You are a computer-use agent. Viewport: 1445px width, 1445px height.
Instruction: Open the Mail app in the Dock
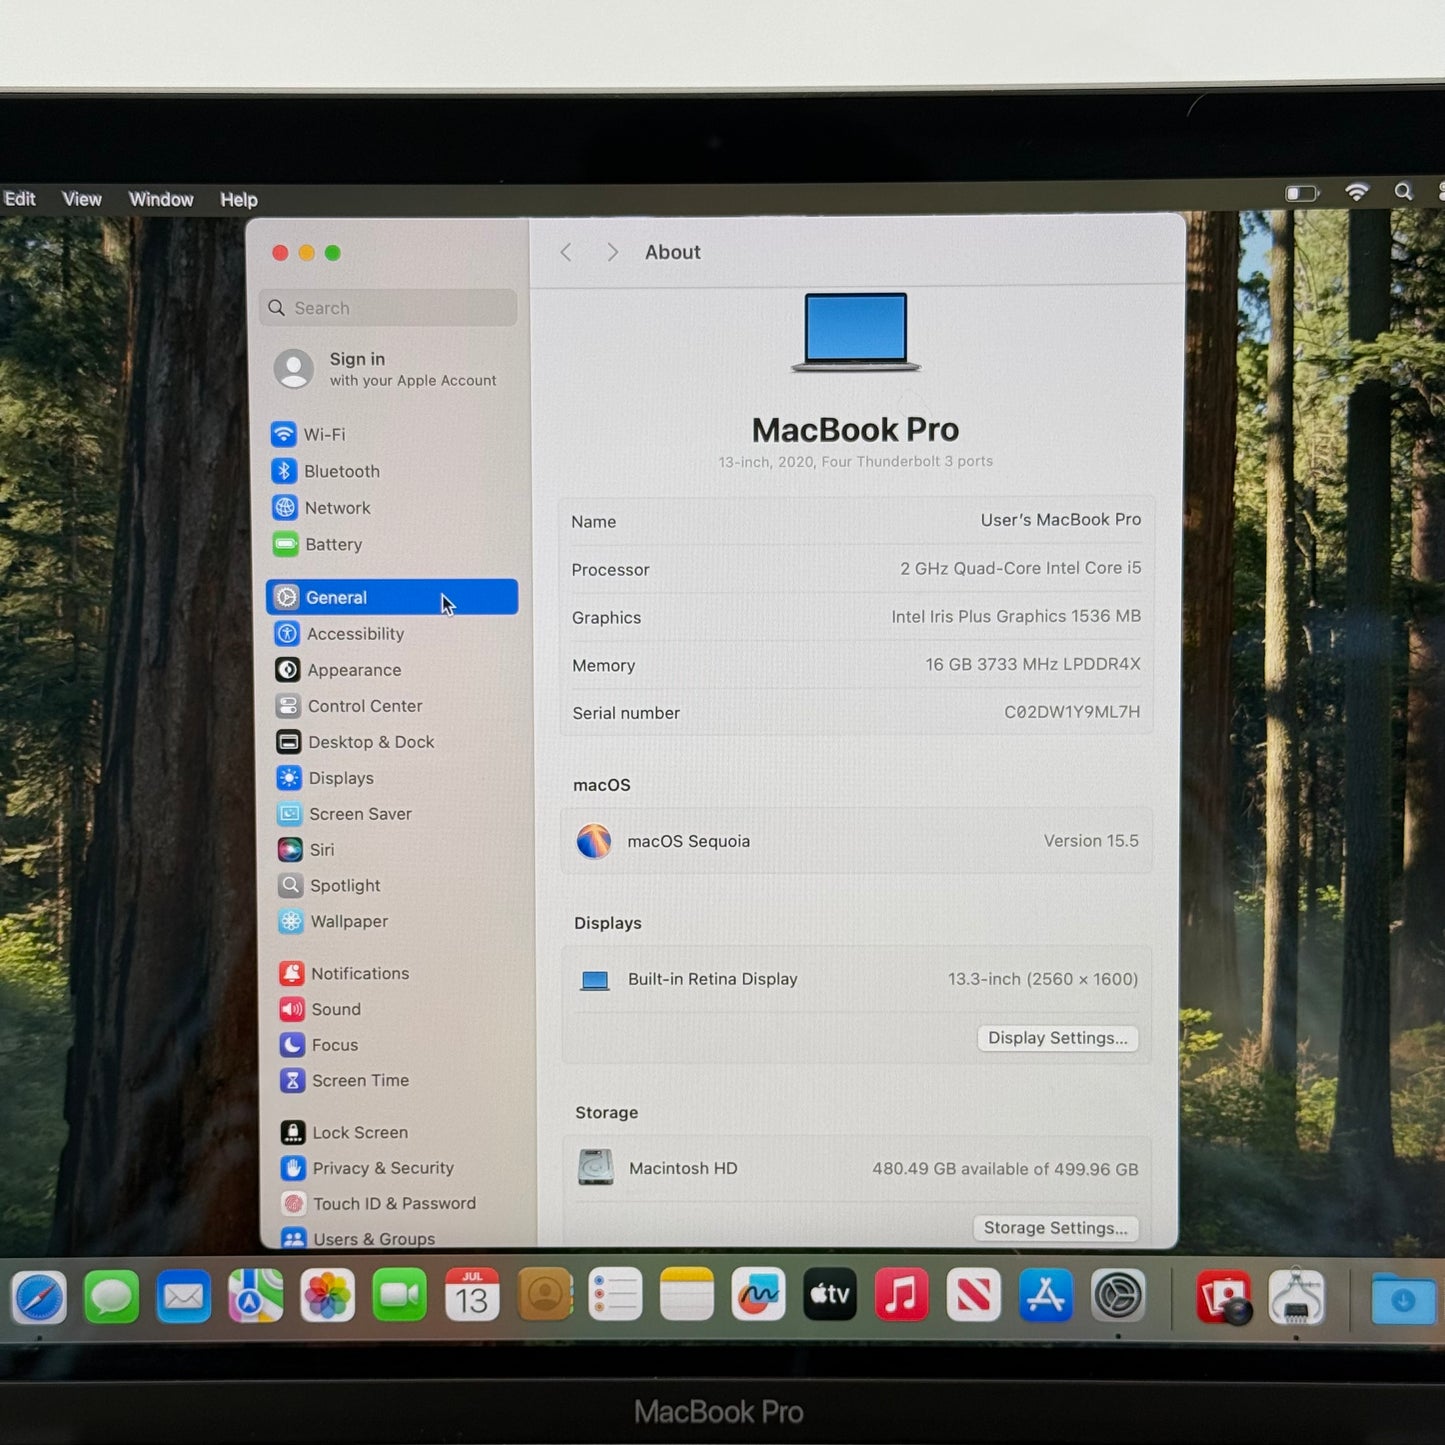coord(184,1297)
